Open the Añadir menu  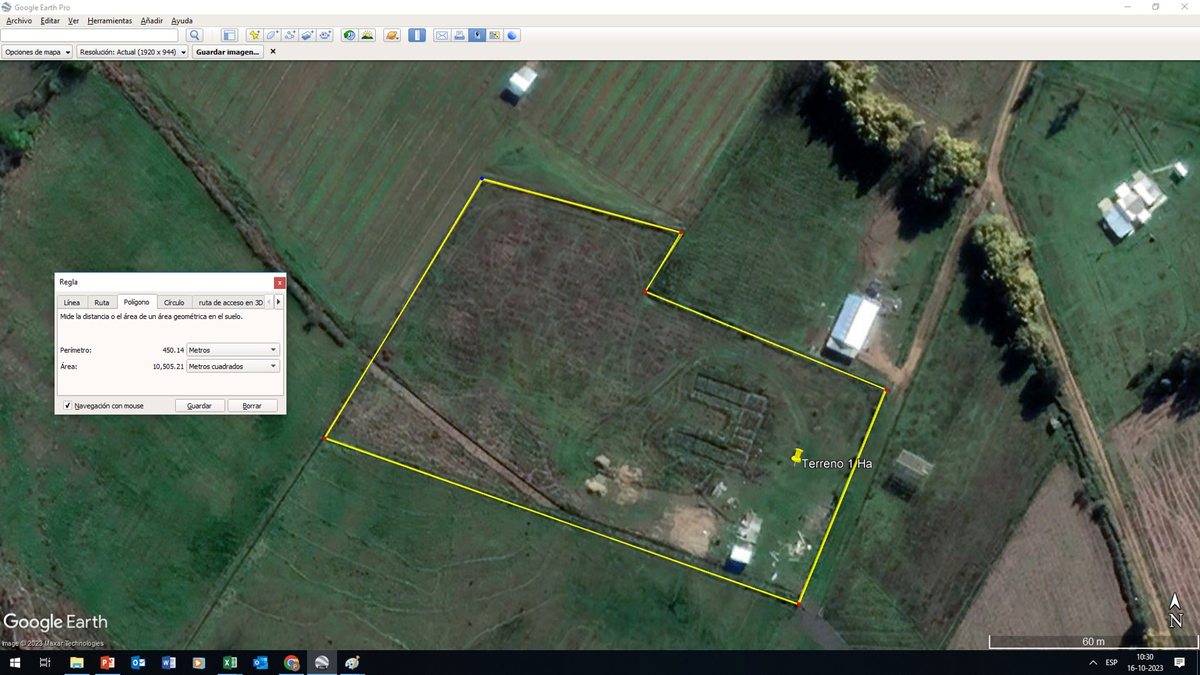tap(152, 21)
